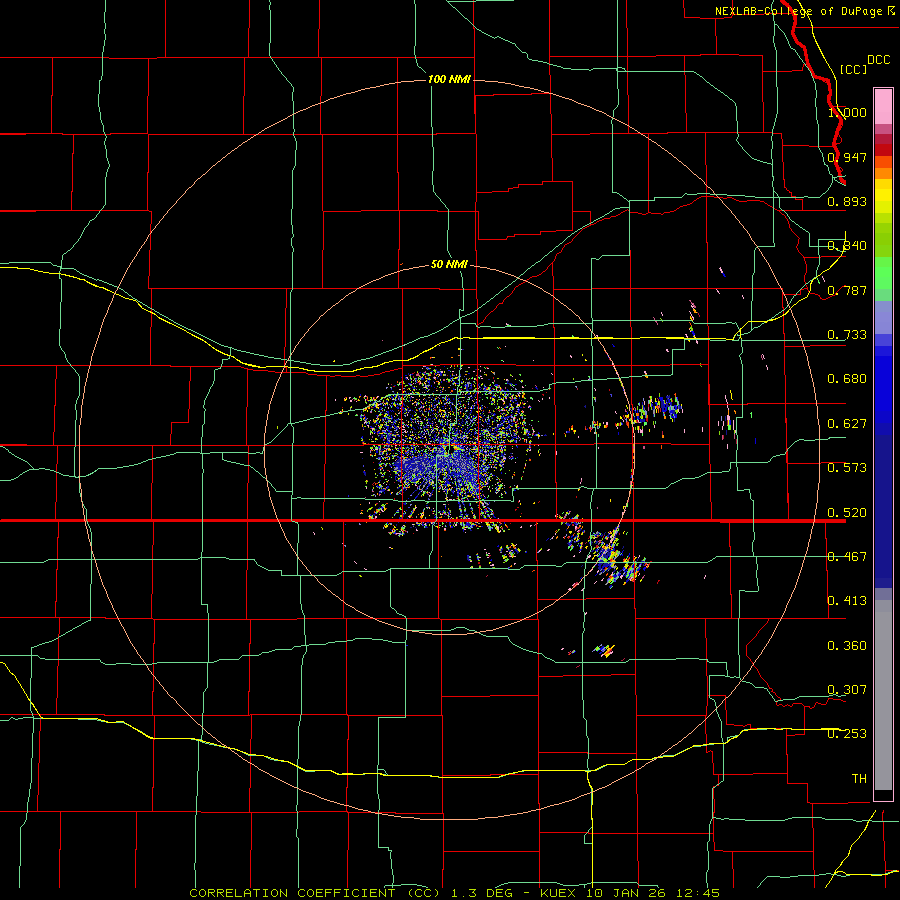
Task: Click the 10 JAN 26 date text
Action: tap(626, 893)
